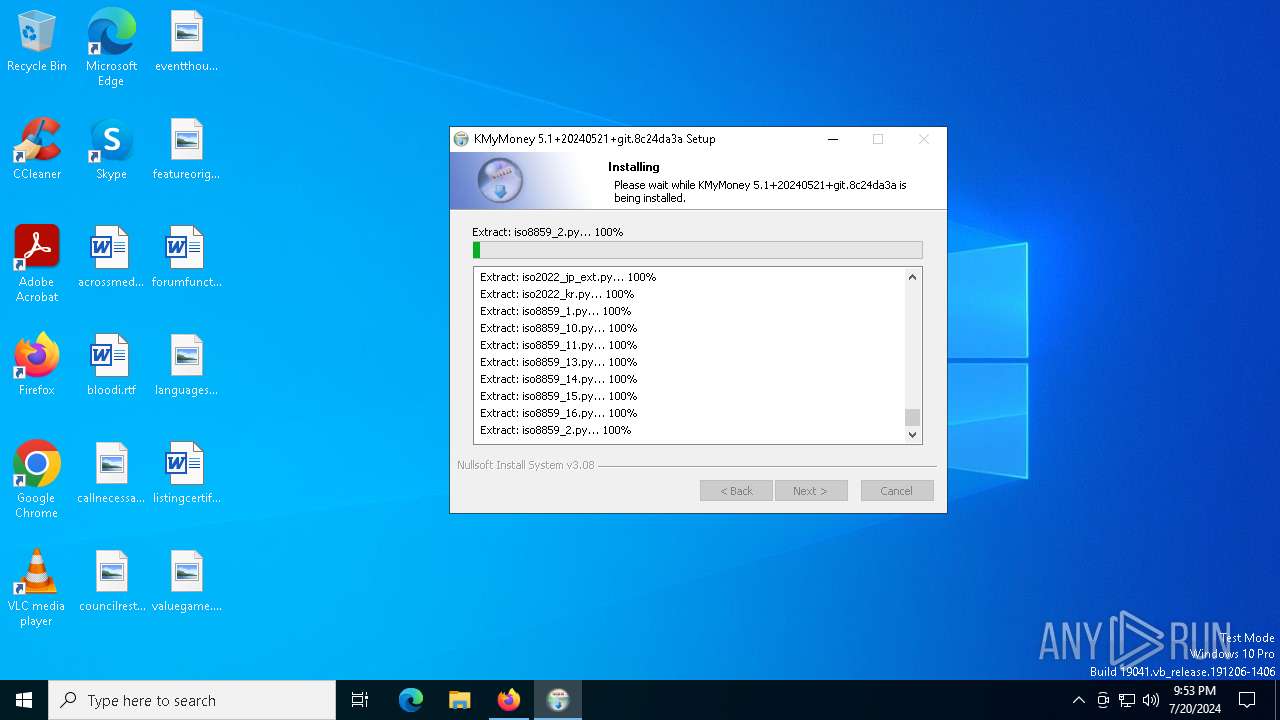
Task: Open VLC media player shortcut
Action: pos(37,588)
